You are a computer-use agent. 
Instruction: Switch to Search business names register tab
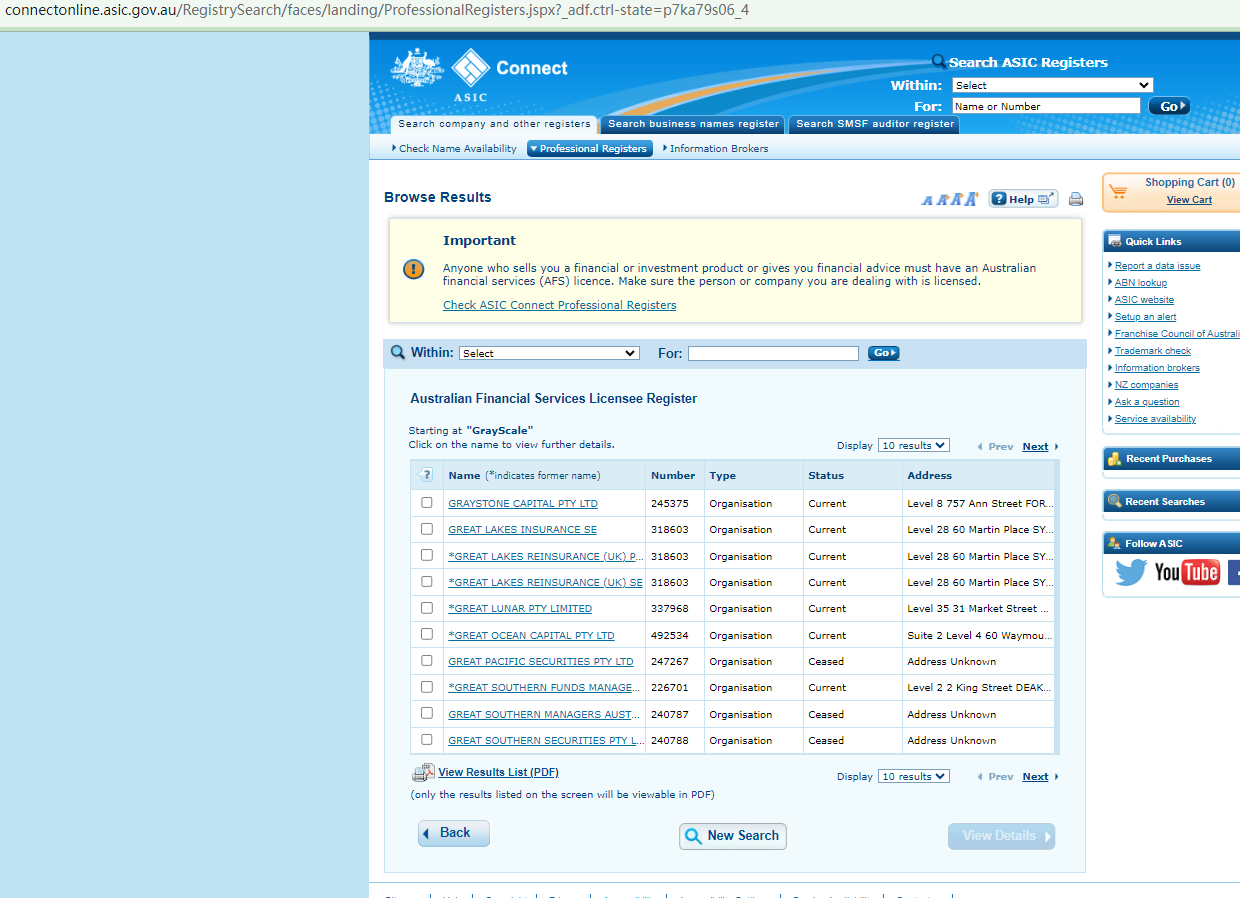(x=693, y=124)
